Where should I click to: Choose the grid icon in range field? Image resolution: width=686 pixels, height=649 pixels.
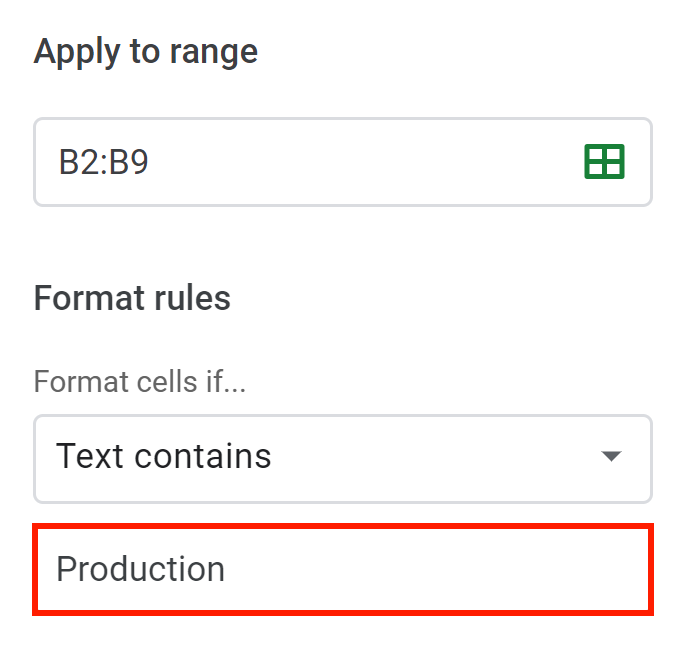(604, 161)
